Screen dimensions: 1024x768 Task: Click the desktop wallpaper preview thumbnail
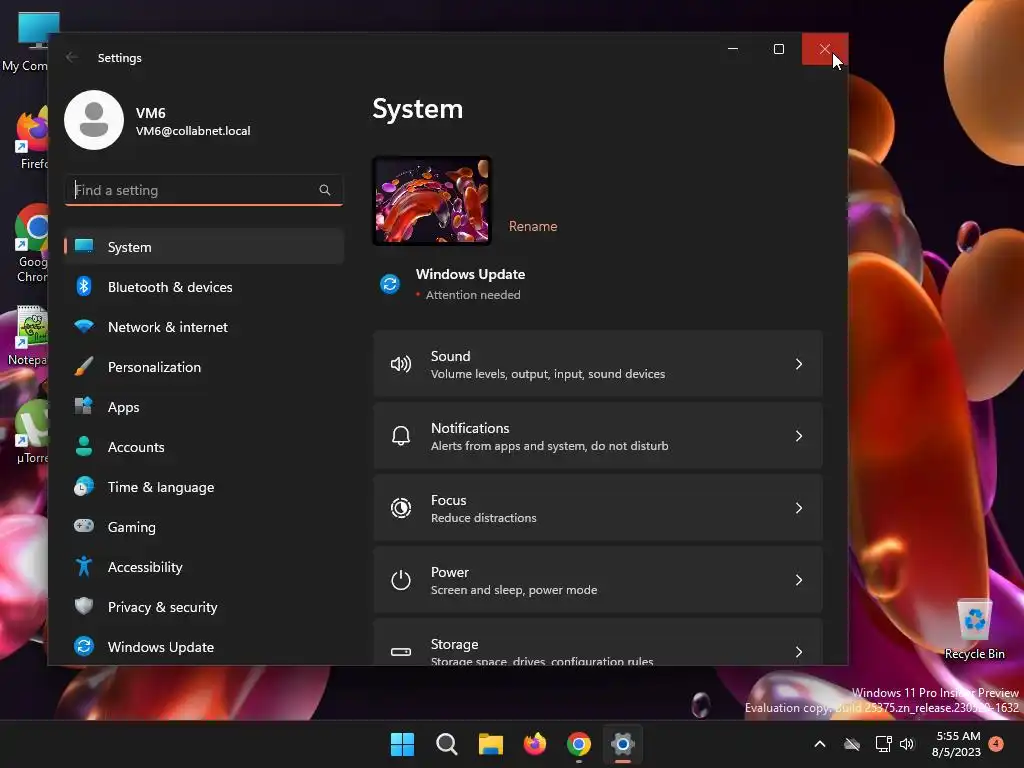[x=432, y=200]
